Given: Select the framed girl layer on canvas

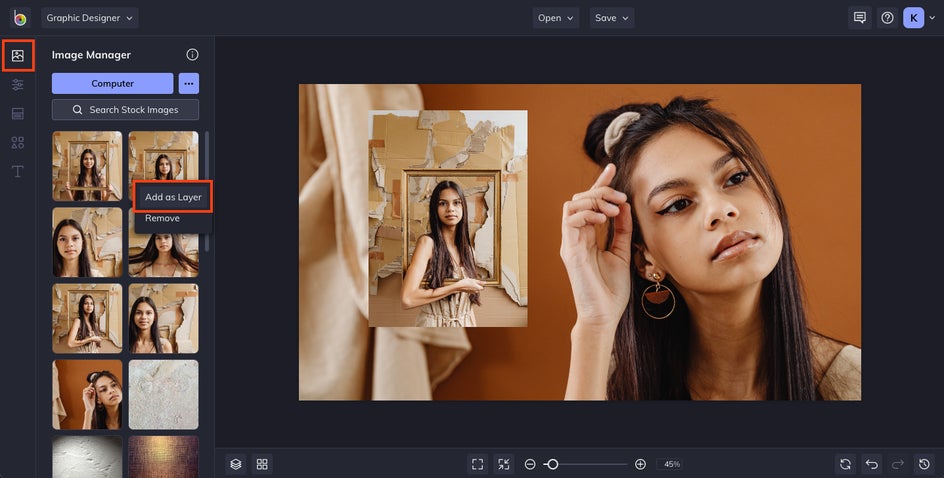Looking at the screenshot, I should (x=448, y=218).
